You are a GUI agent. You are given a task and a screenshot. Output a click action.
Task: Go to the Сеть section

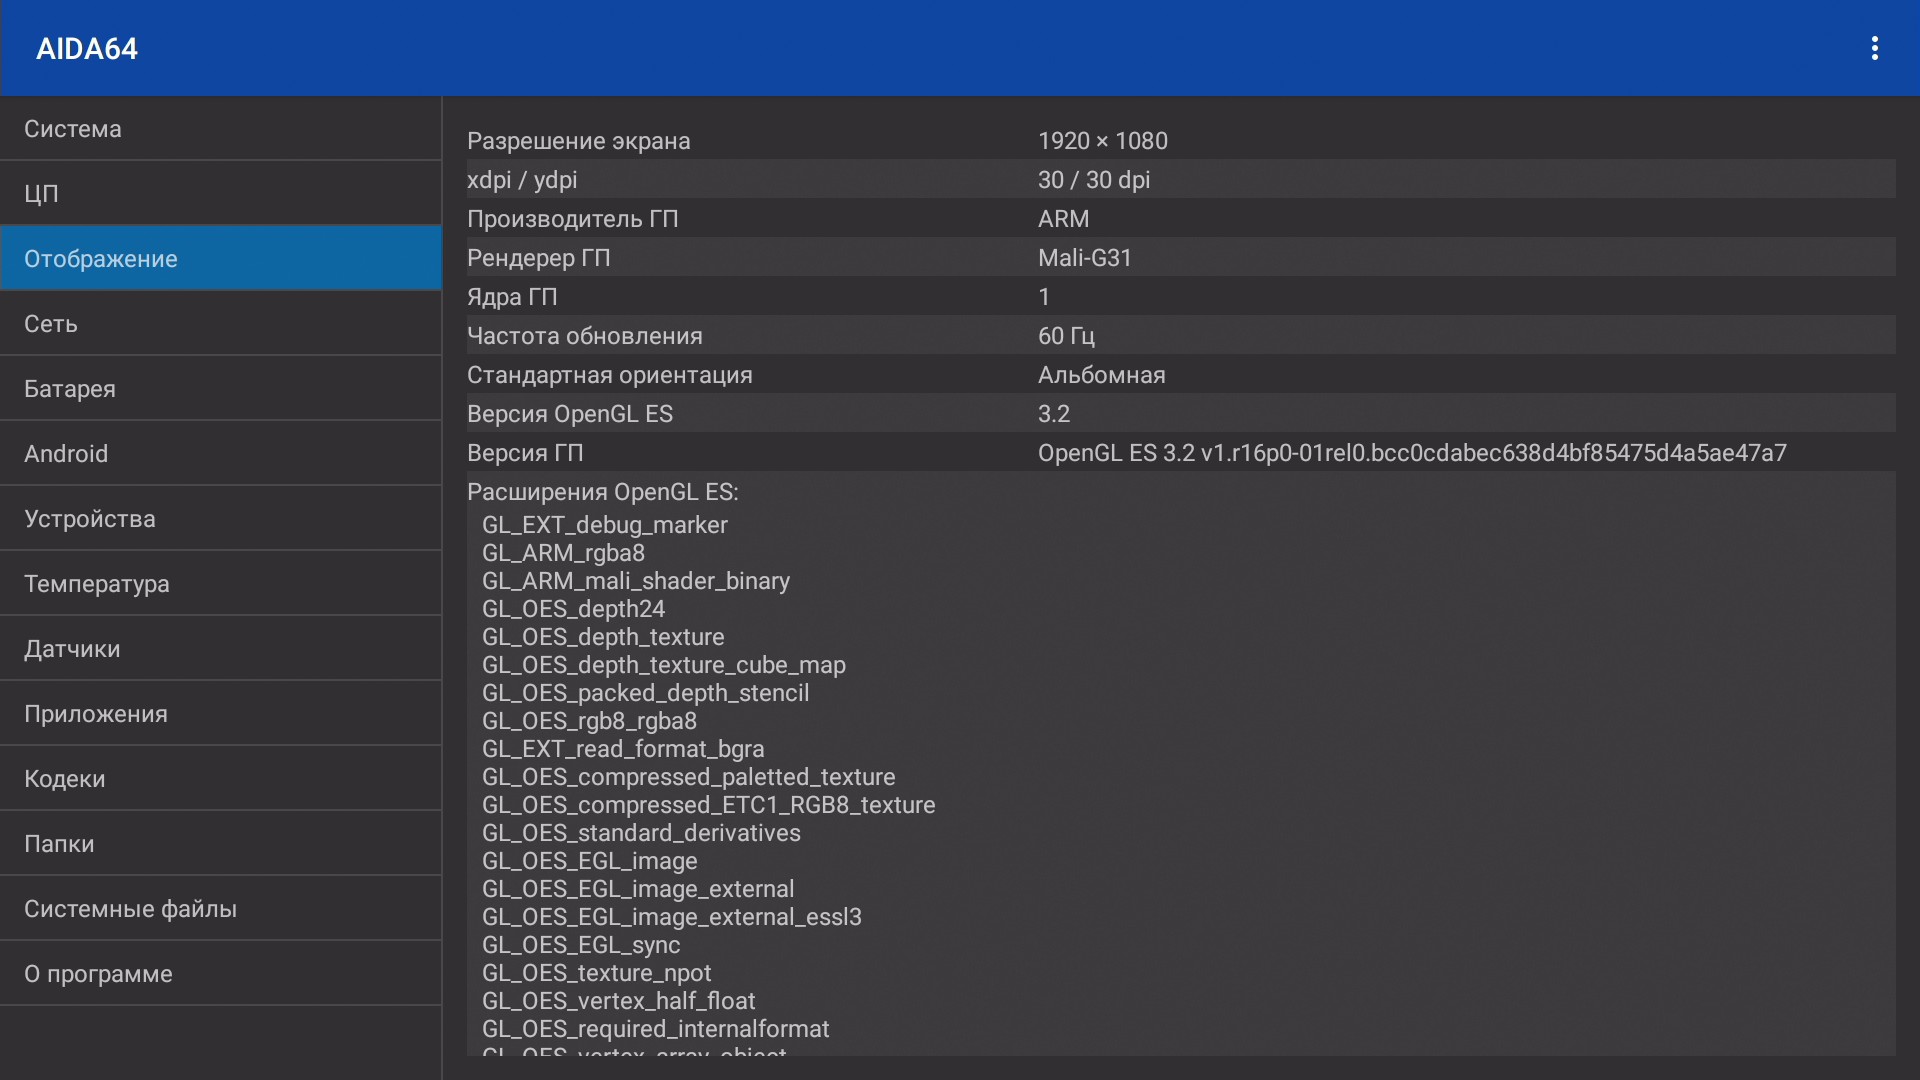click(x=220, y=323)
